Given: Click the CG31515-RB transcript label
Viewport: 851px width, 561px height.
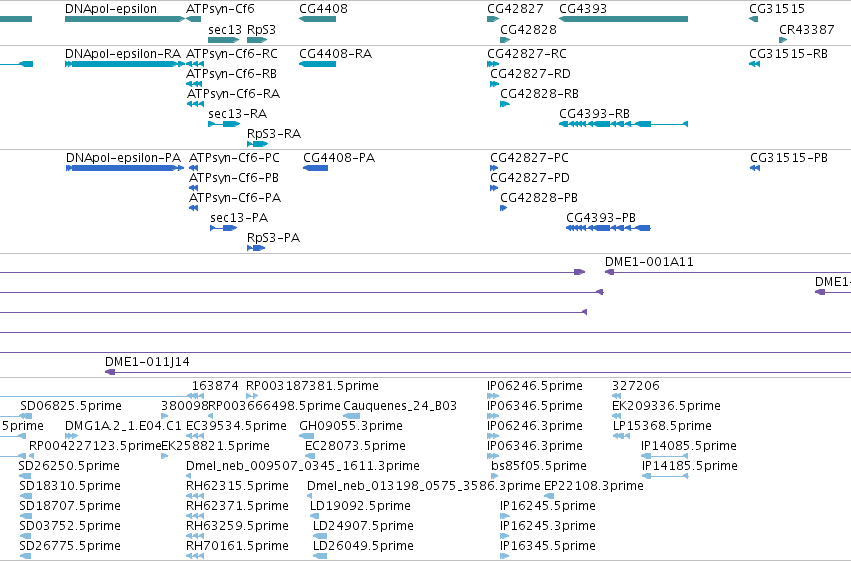Looking at the screenshot, I should 789,54.
